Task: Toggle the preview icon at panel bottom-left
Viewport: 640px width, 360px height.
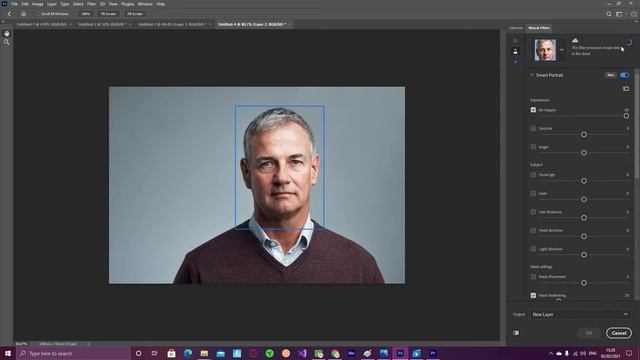Action: [x=516, y=333]
